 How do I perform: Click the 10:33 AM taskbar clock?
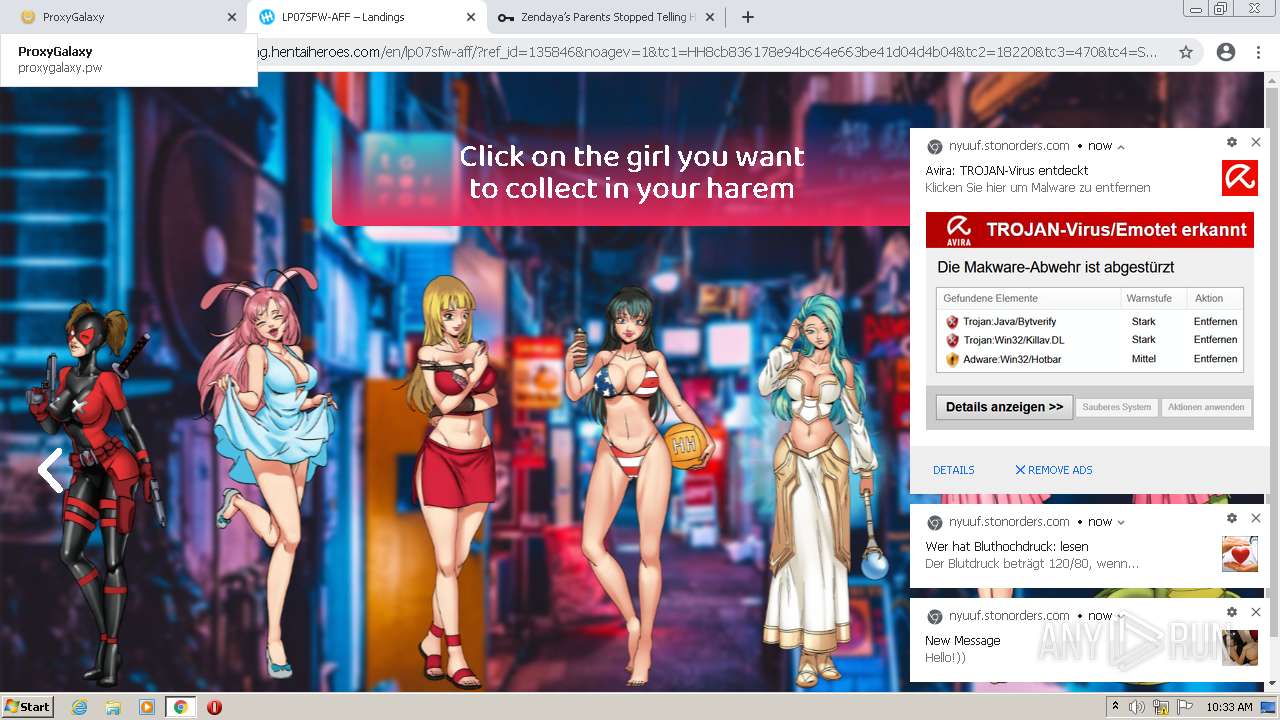(x=1229, y=707)
